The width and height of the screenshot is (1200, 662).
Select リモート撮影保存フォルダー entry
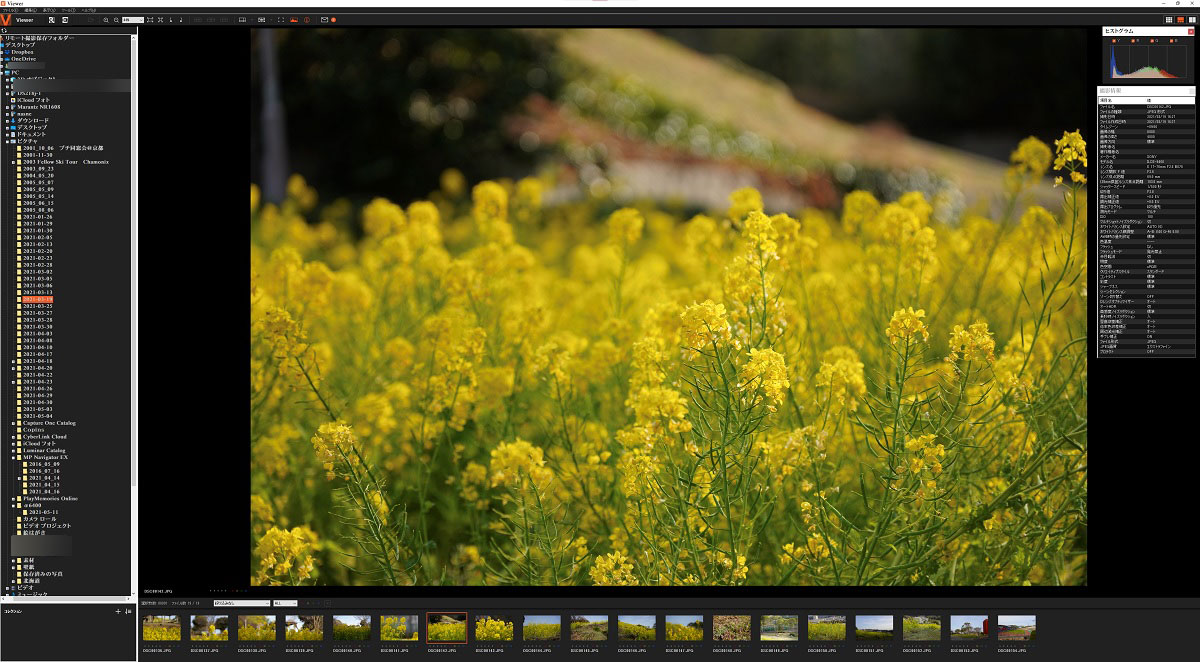click(38, 38)
